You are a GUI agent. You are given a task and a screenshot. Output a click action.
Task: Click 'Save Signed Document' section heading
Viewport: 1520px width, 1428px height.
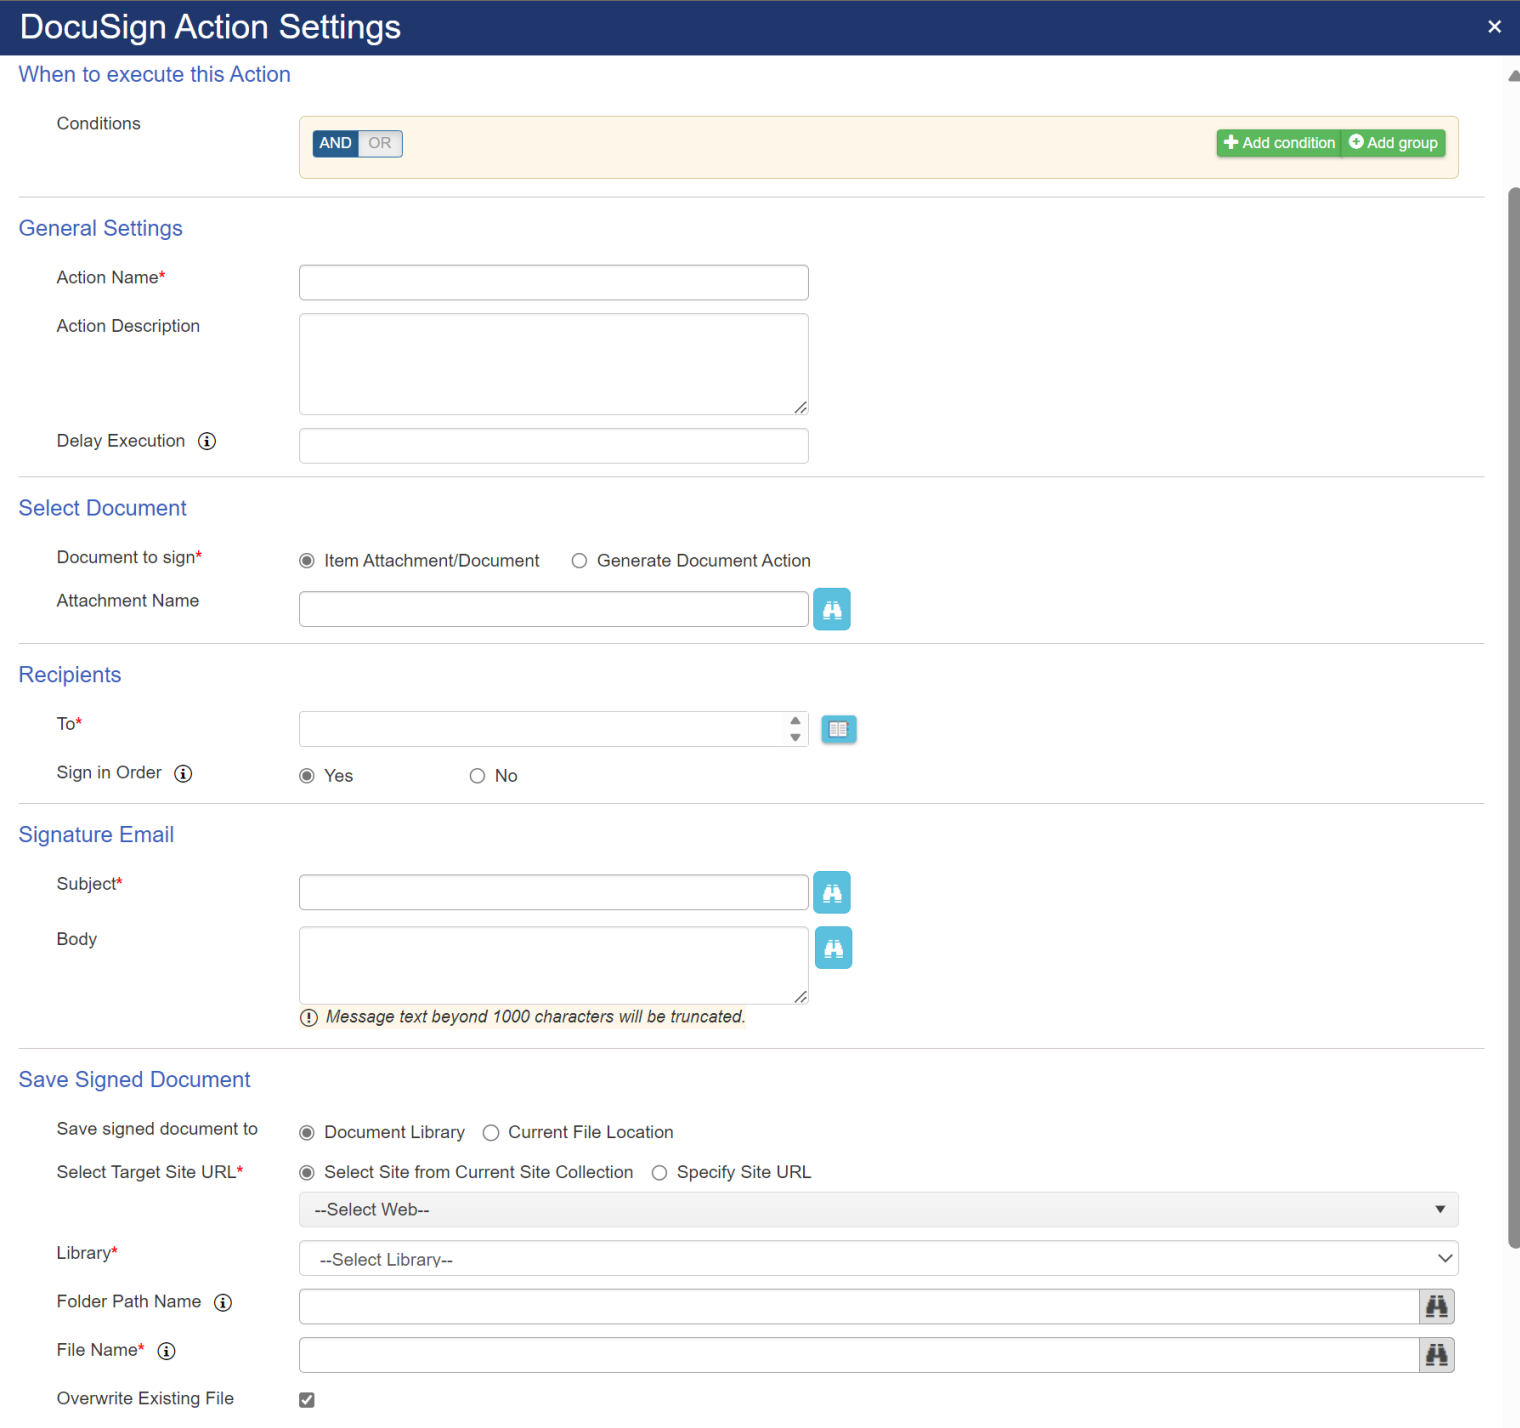(135, 1080)
